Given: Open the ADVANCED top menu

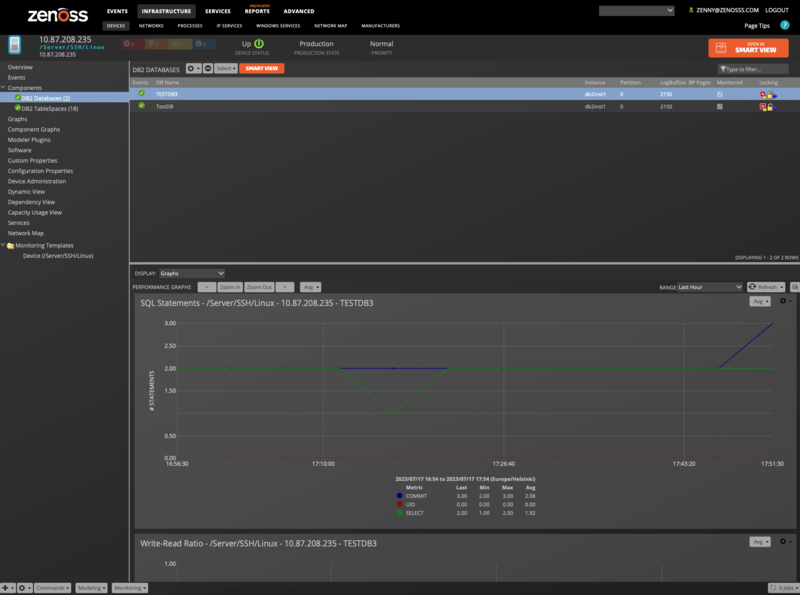Looking at the screenshot, I should tap(299, 11).
